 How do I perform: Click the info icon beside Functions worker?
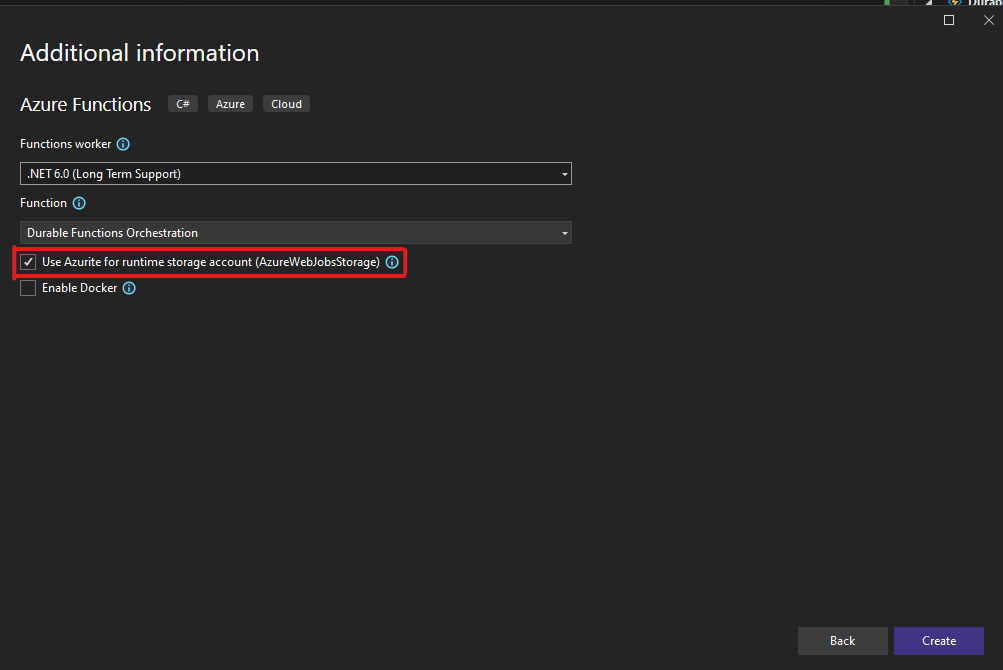[123, 144]
